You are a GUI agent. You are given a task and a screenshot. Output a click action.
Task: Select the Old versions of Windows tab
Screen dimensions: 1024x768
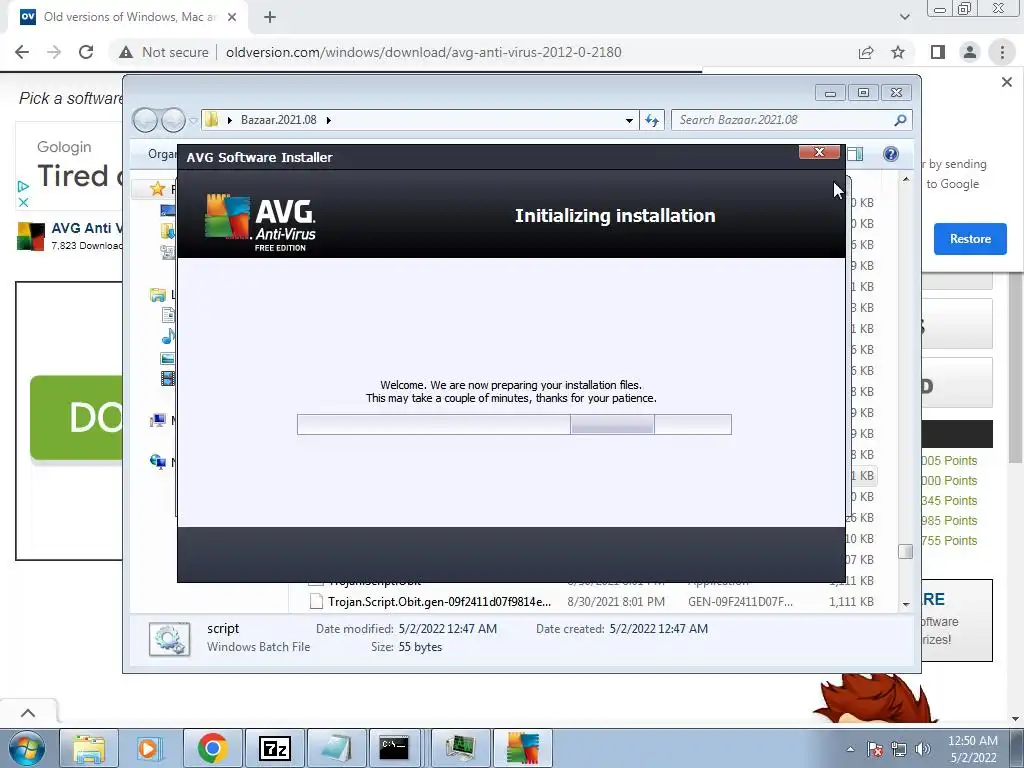[x=127, y=18]
